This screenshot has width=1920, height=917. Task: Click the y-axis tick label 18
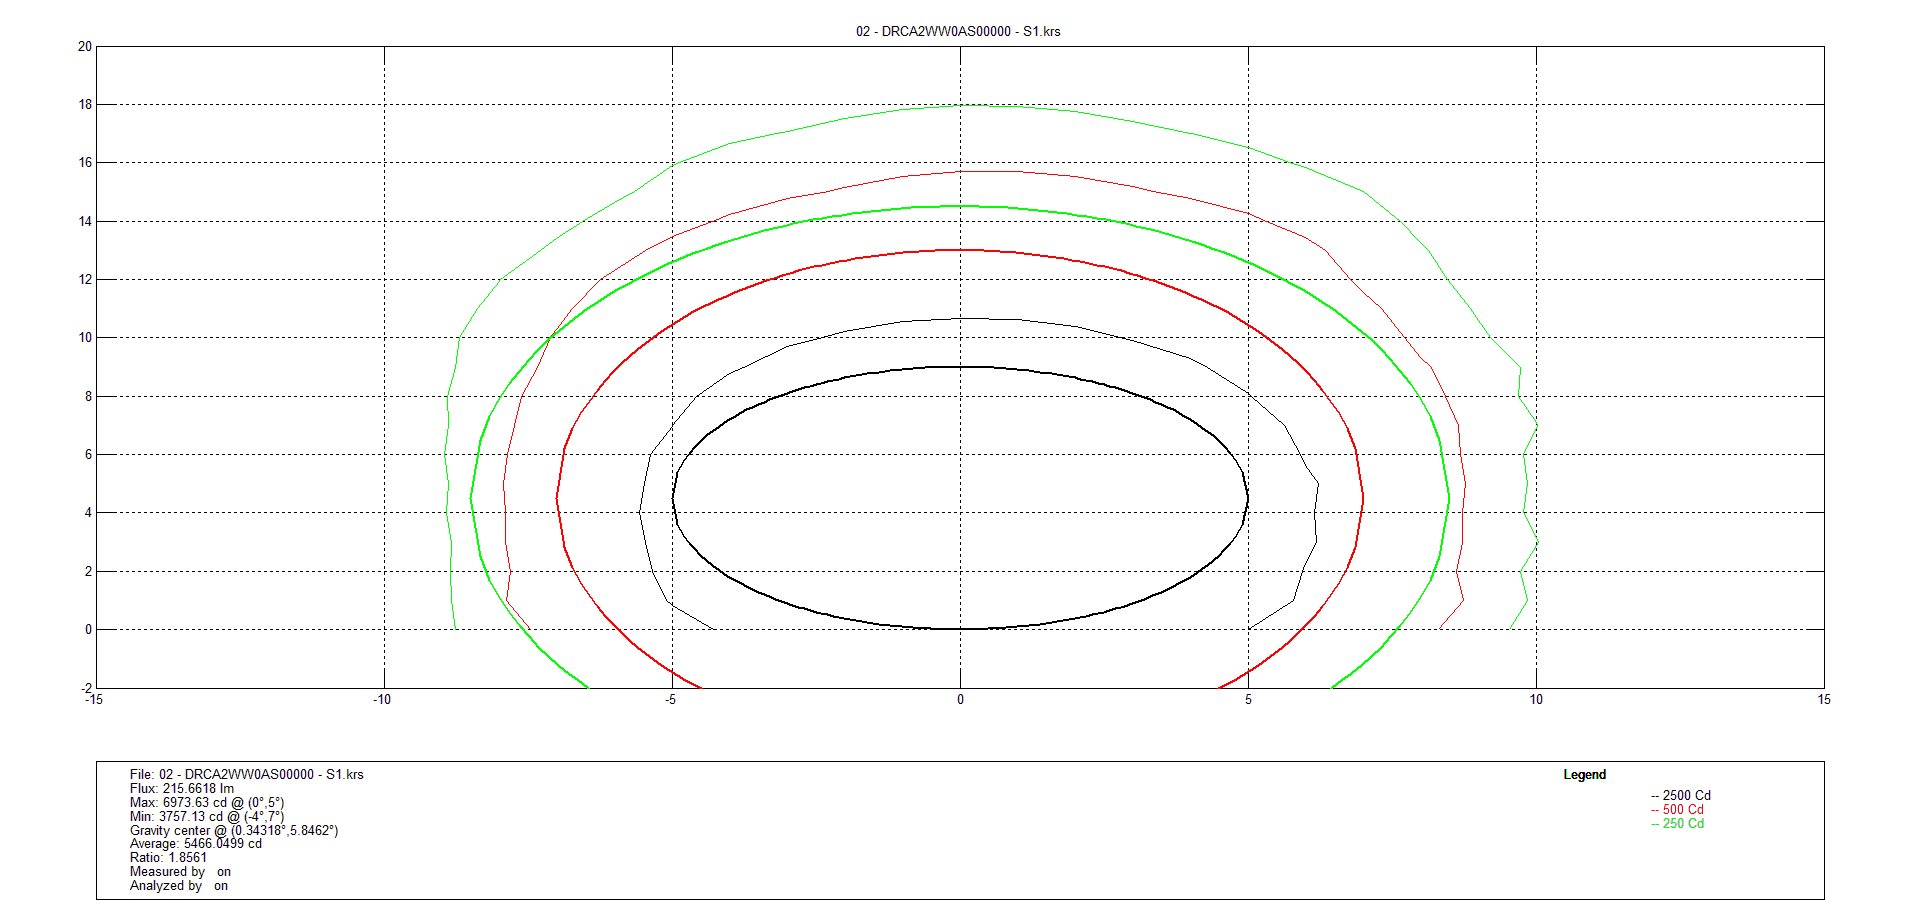[x=85, y=105]
